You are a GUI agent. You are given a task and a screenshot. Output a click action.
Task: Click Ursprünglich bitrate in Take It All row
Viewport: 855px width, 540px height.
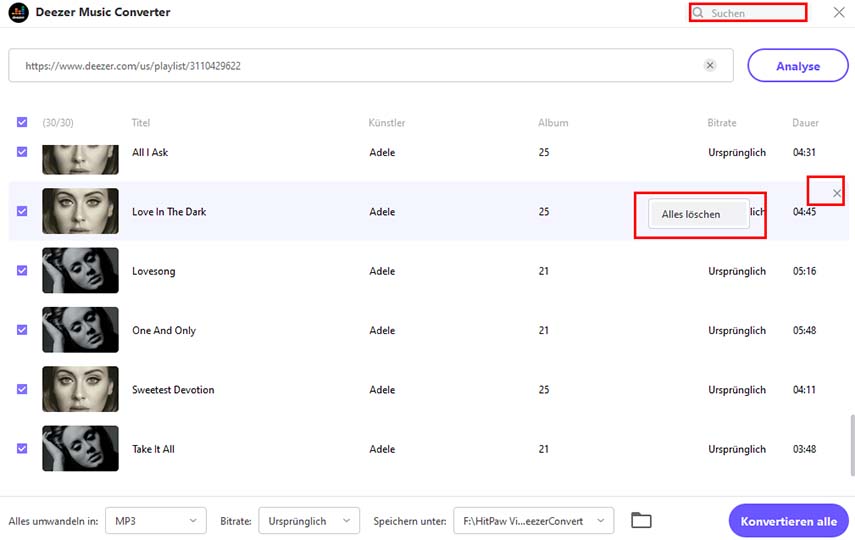point(737,449)
